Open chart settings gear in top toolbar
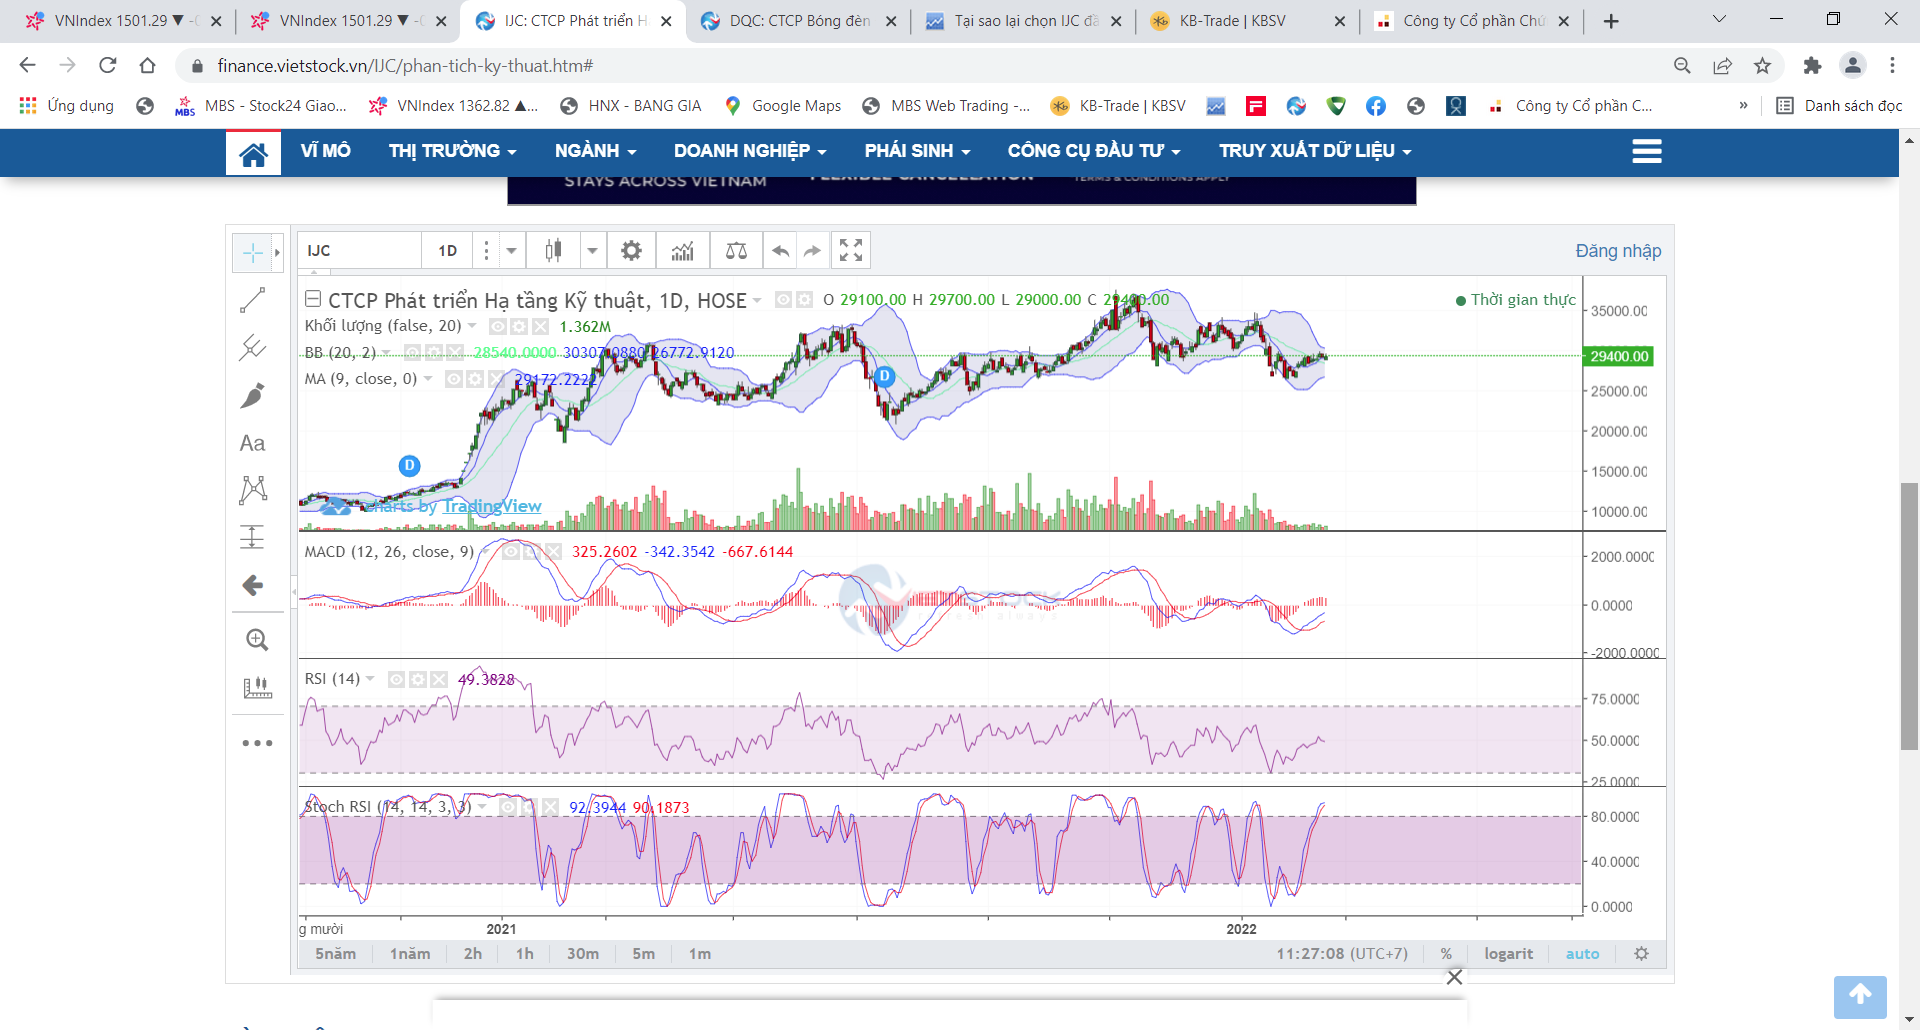Image resolution: width=1920 pixels, height=1030 pixels. point(631,251)
